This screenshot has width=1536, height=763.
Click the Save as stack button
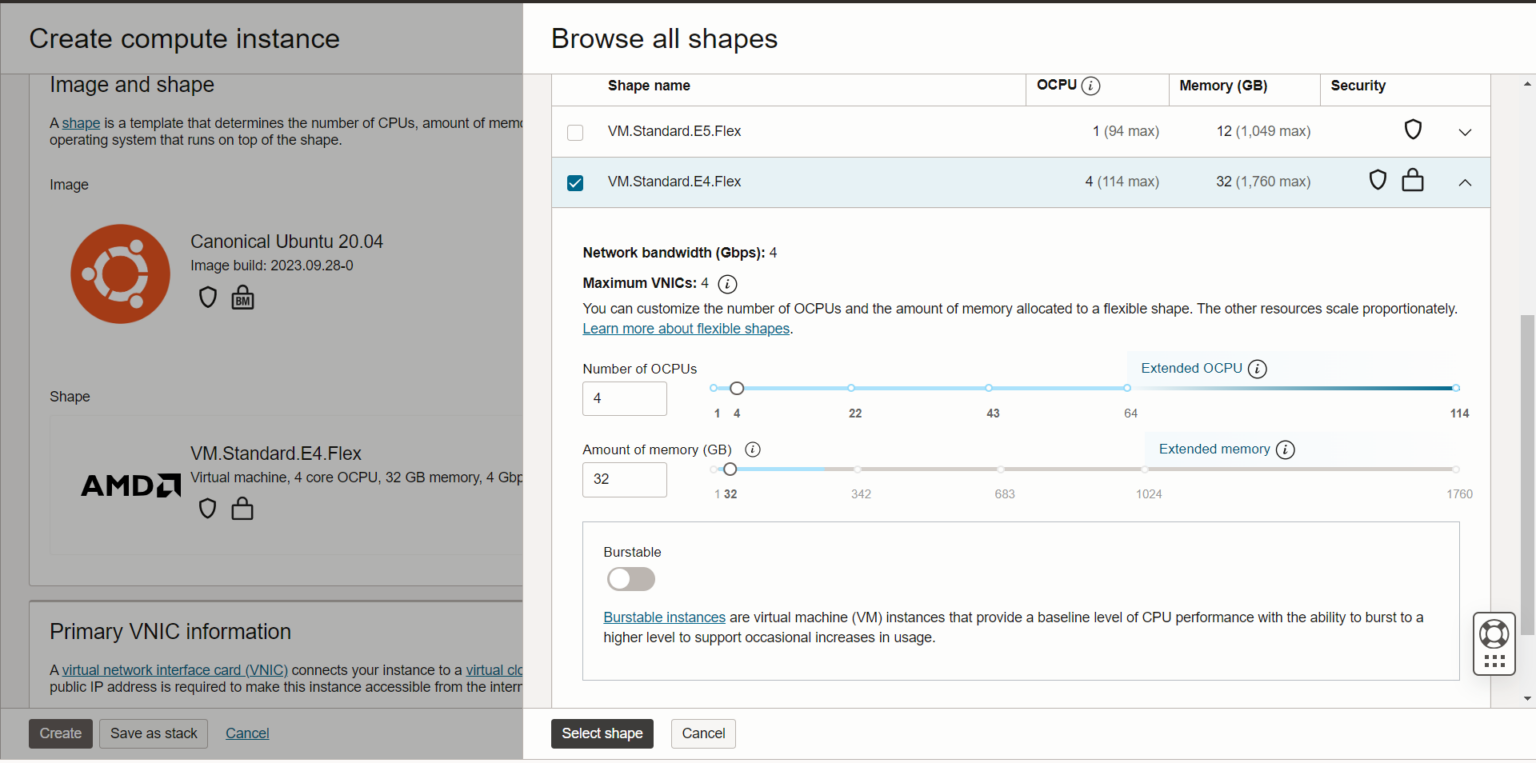tap(154, 734)
